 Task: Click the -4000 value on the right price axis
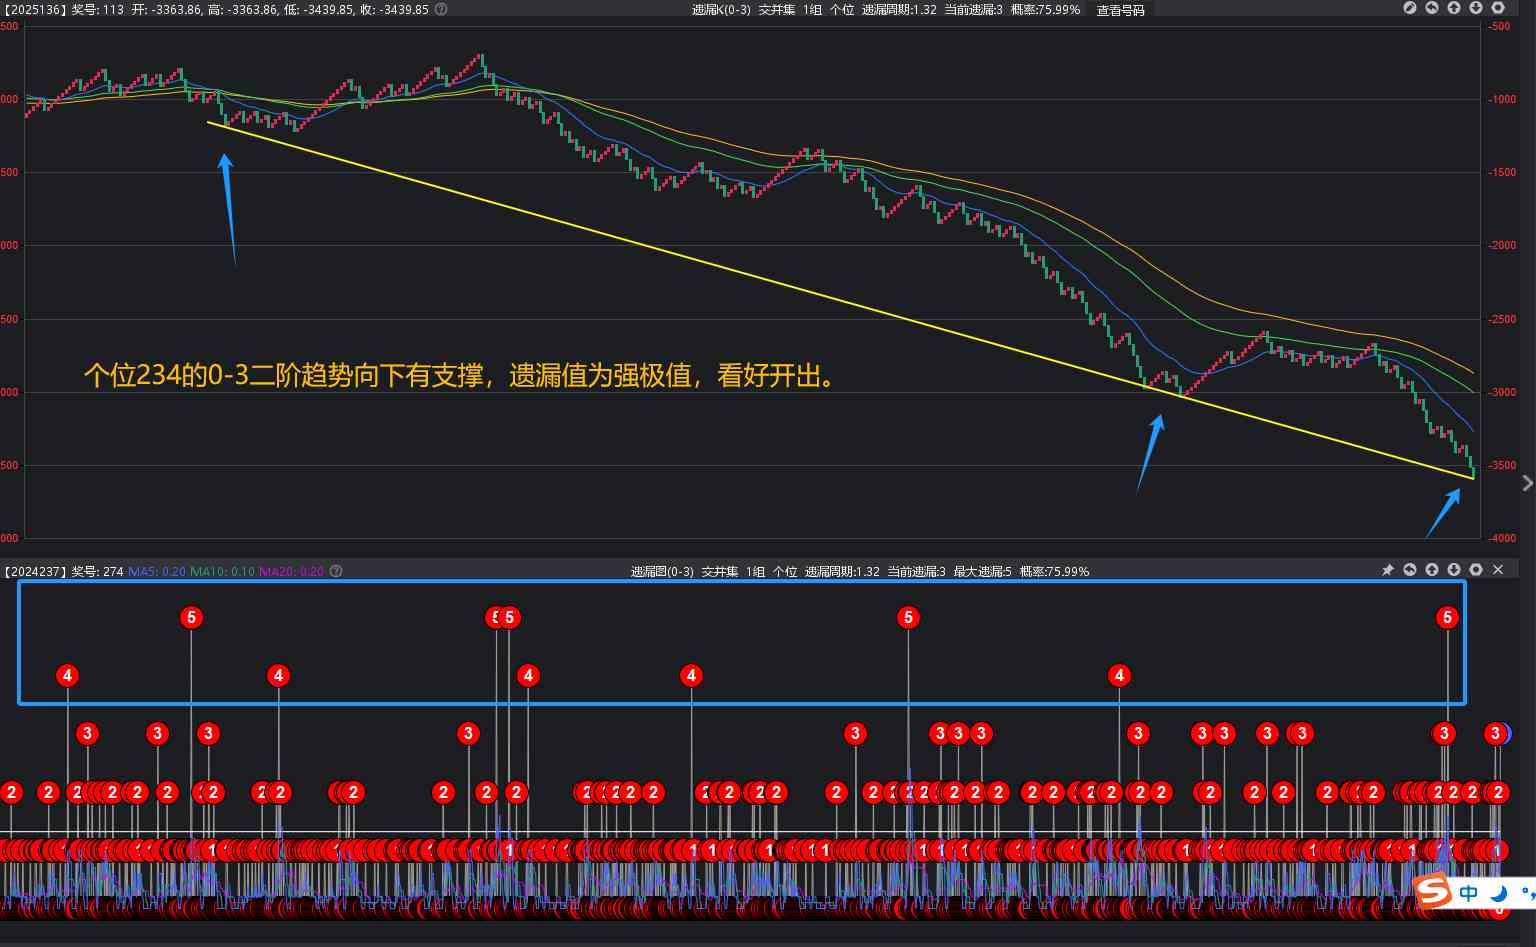click(x=1502, y=538)
